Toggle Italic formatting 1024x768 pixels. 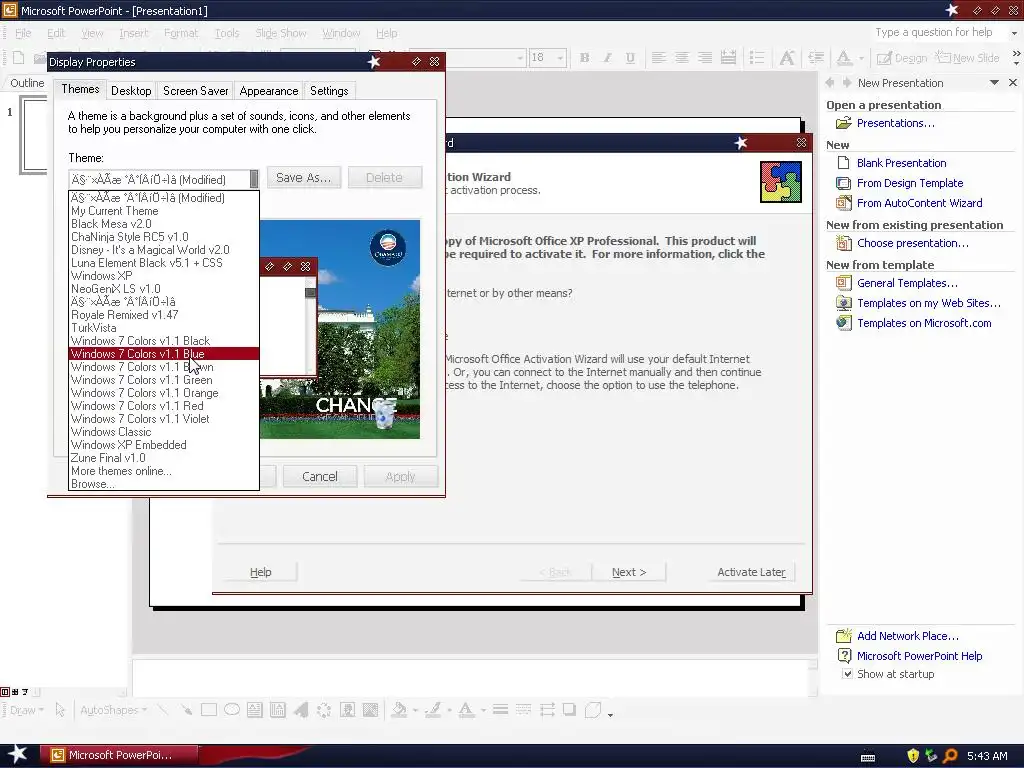(x=607, y=57)
